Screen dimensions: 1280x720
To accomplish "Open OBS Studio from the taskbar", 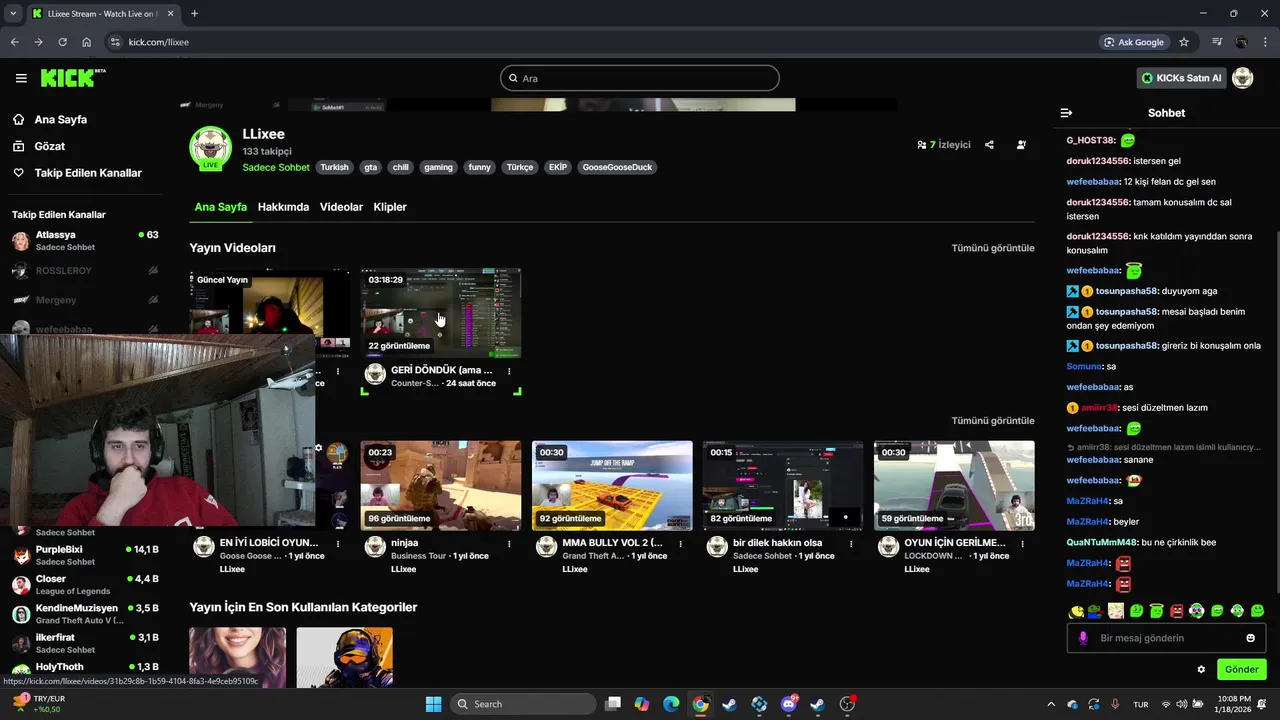I will pos(847,704).
